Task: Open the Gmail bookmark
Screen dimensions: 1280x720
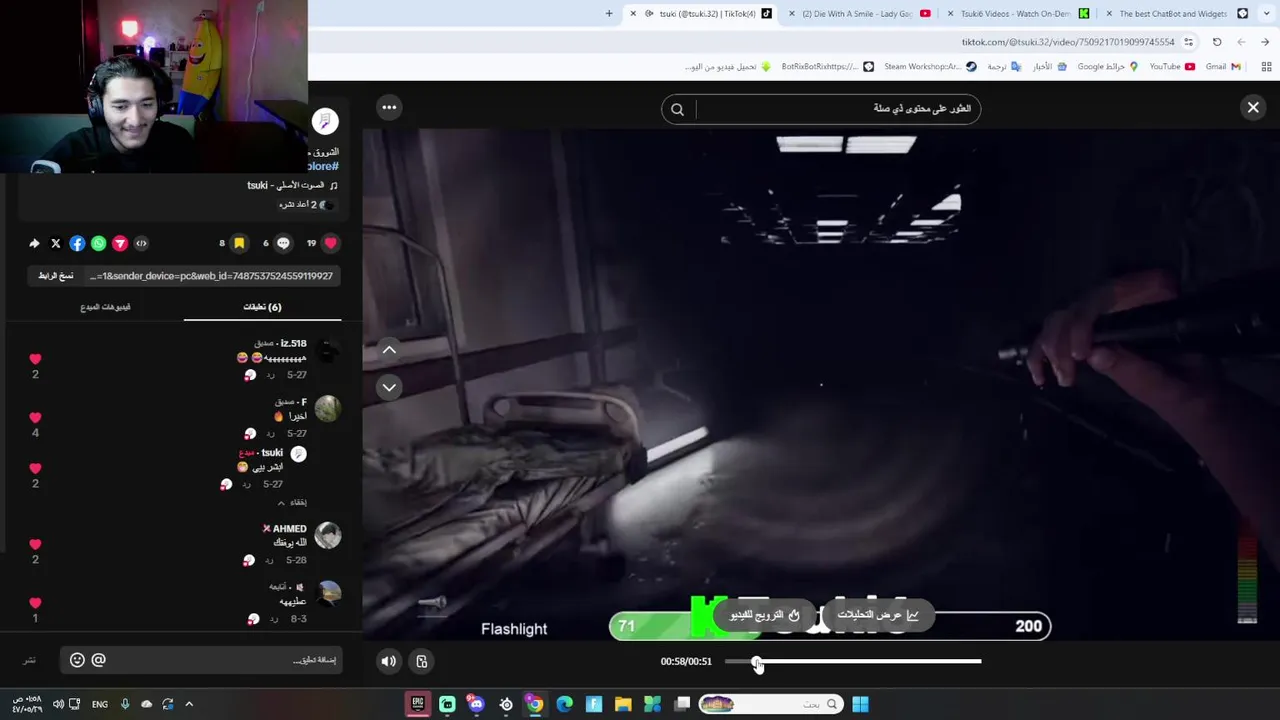Action: [x=1223, y=67]
